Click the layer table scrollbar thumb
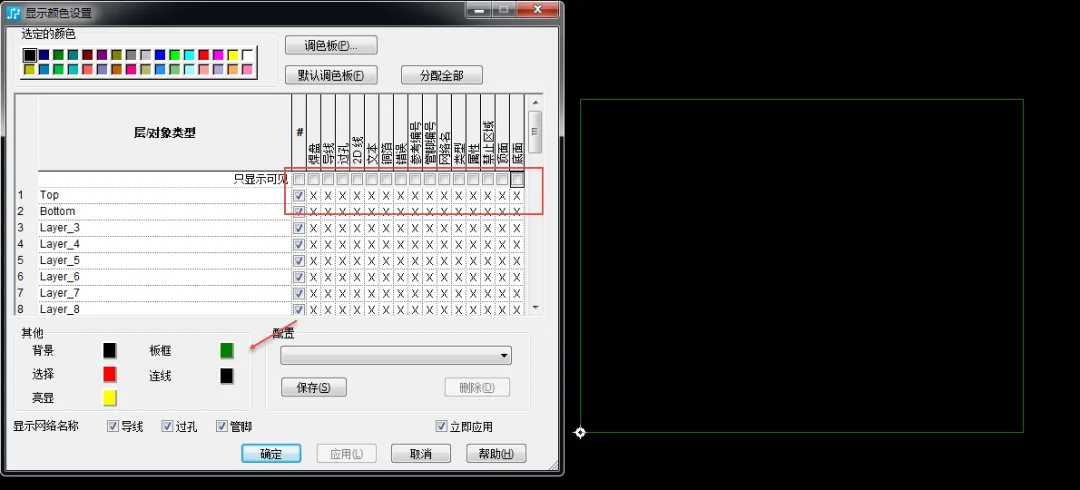 [x=535, y=132]
